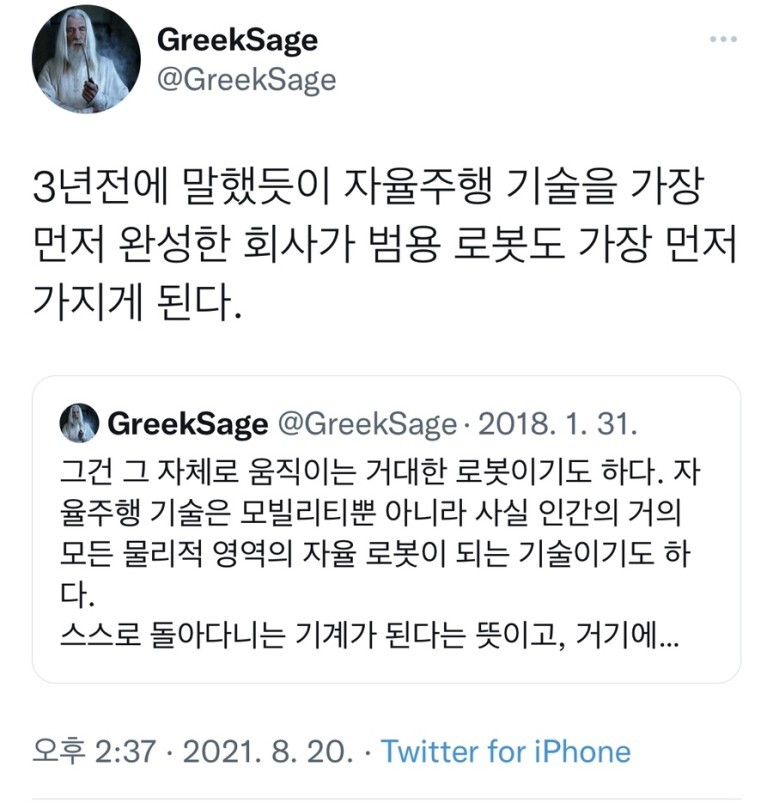Tap the main tweet line starting with 3년전에
Screen dimensions: 773x809
click(x=368, y=187)
